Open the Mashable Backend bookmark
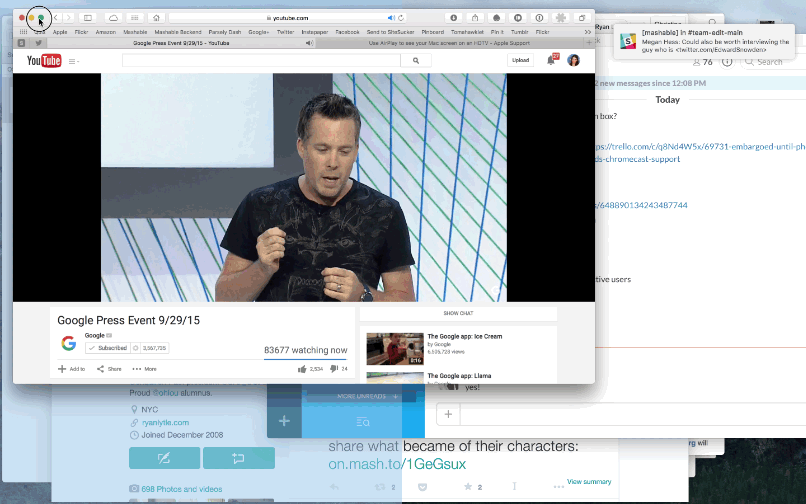806x504 pixels. (x=178, y=32)
